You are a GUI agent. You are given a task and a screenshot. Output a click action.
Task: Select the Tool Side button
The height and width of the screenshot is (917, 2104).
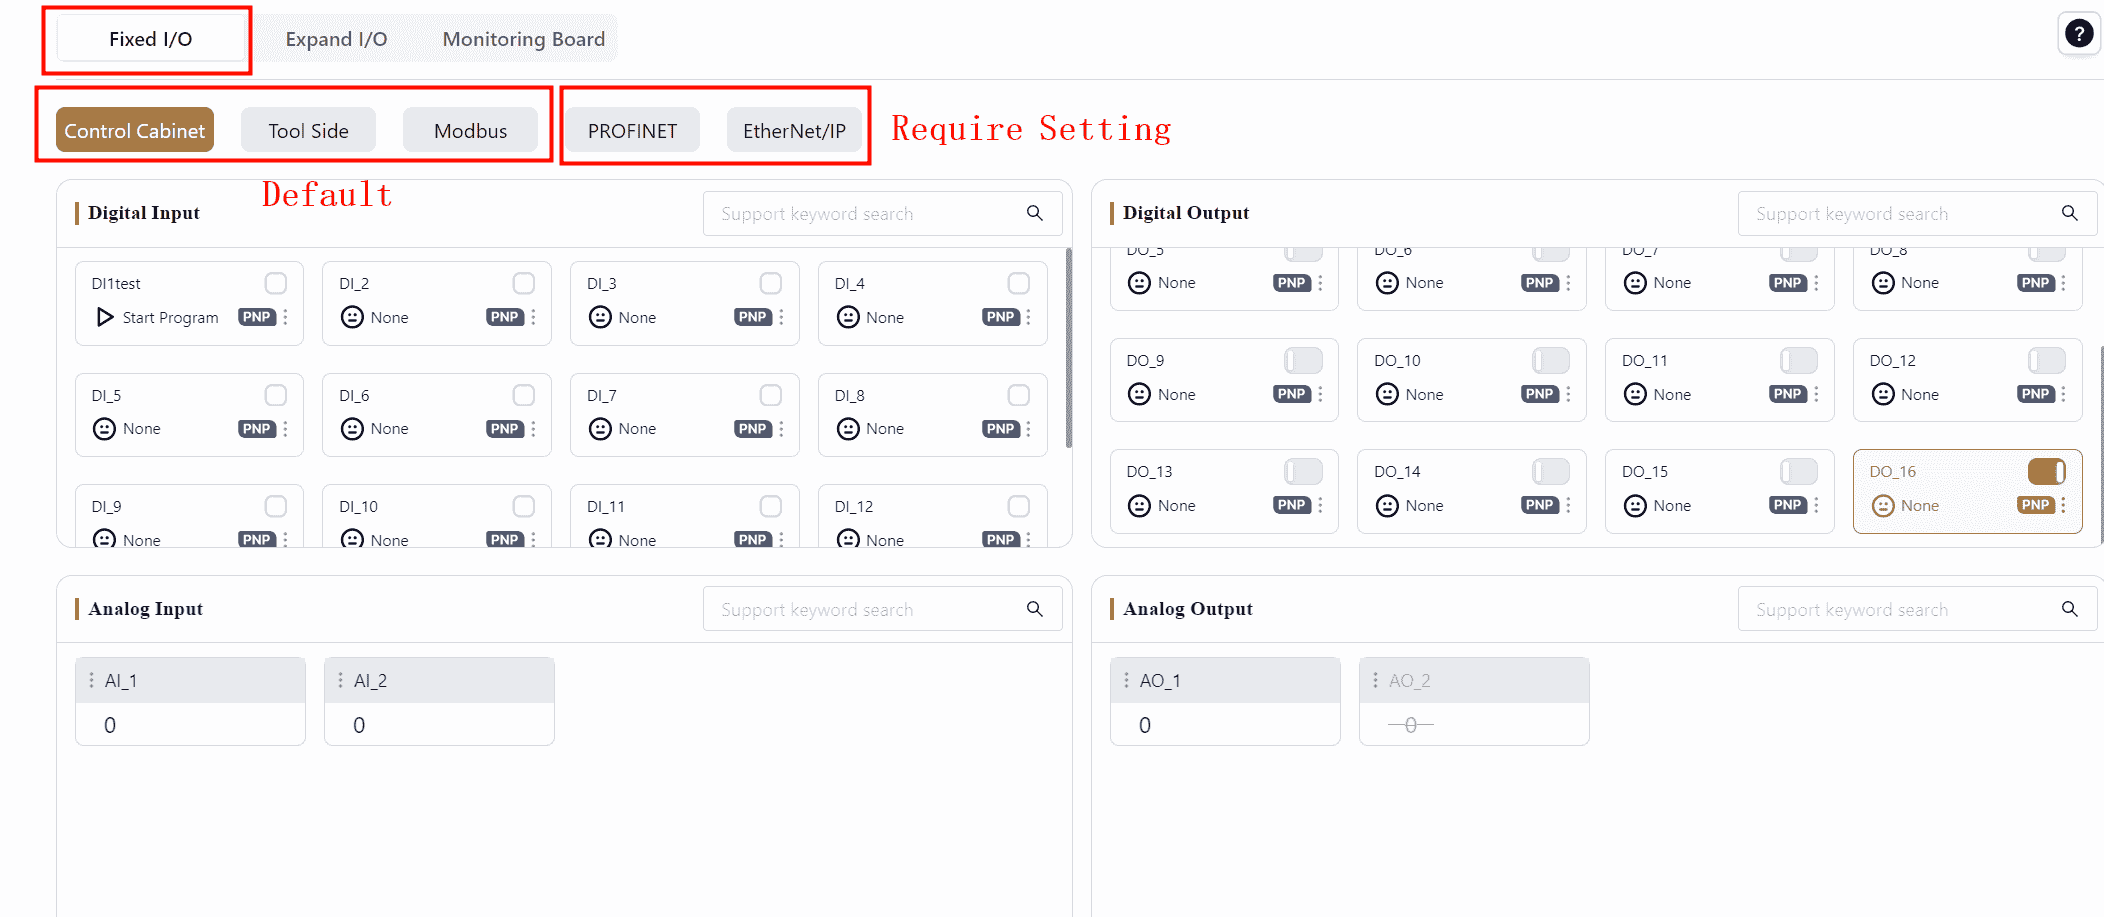[x=308, y=131]
